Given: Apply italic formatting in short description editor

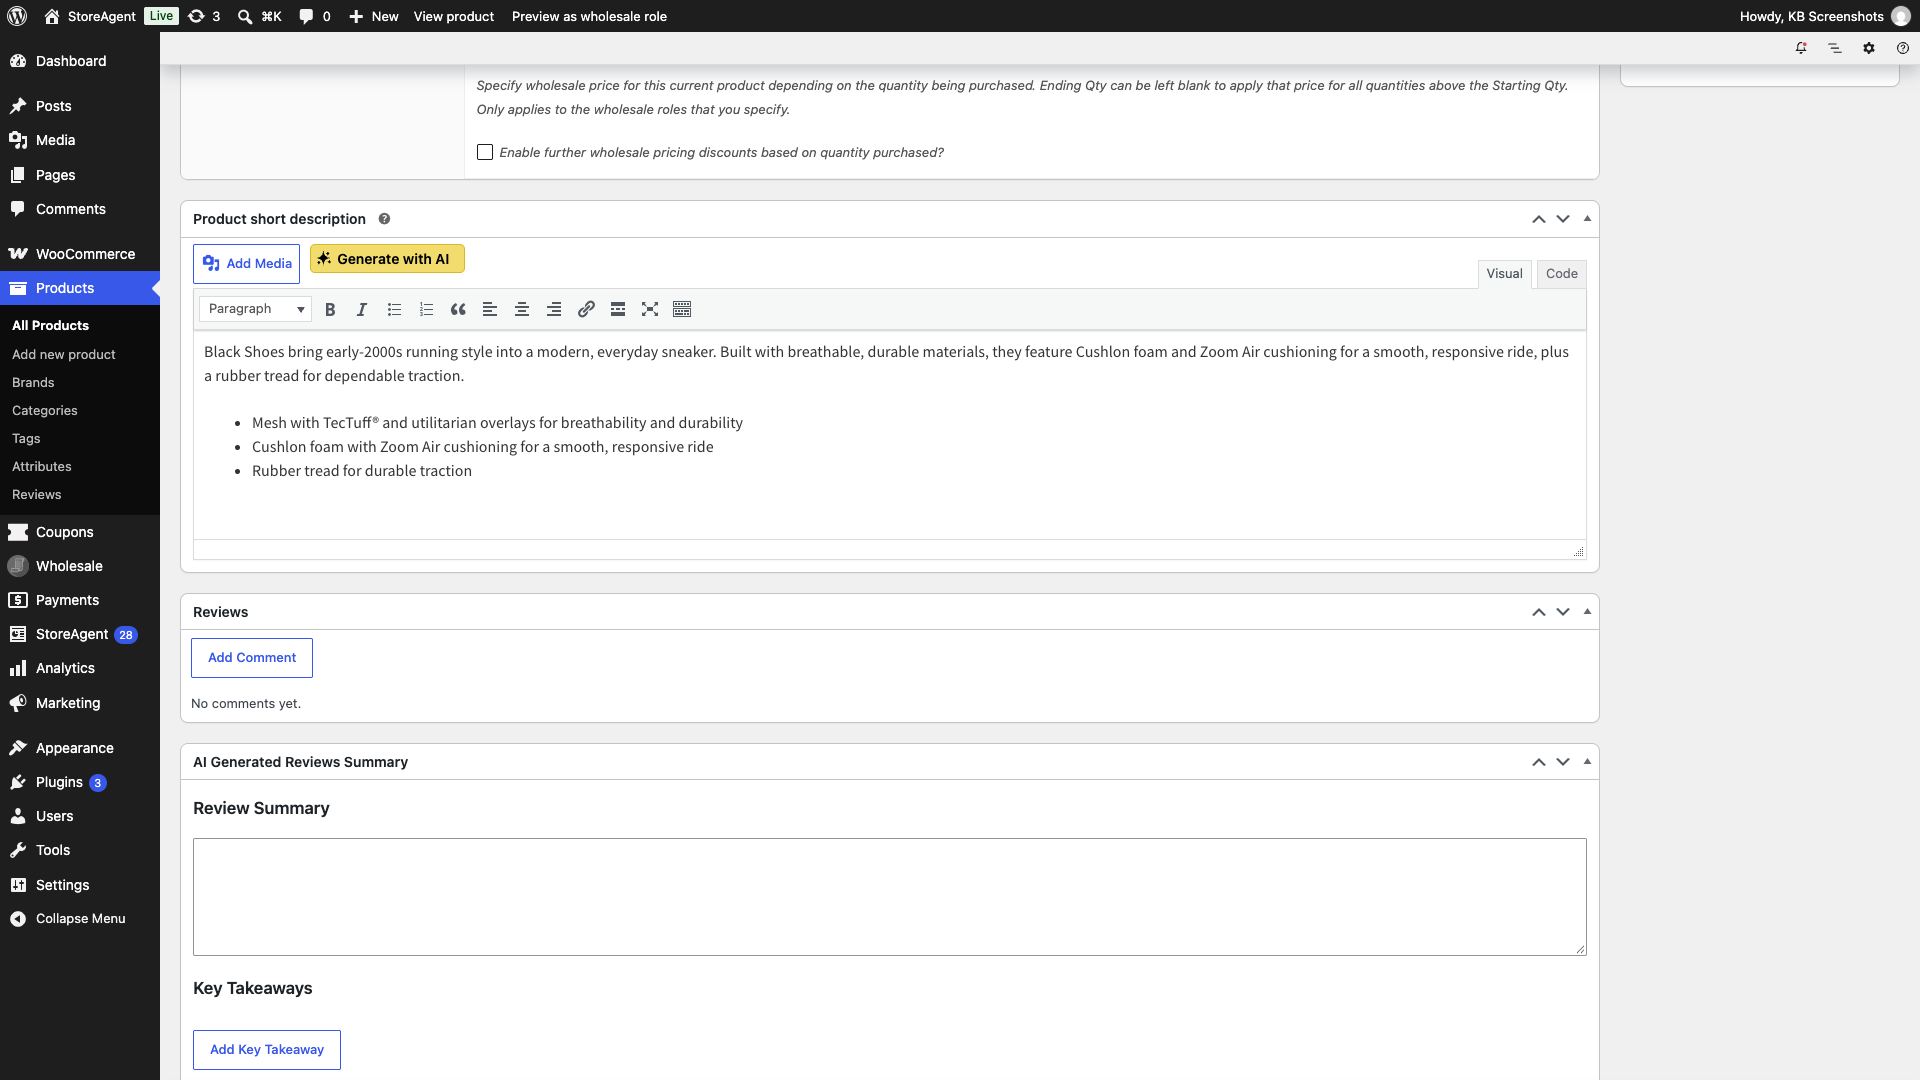Looking at the screenshot, I should 362,309.
